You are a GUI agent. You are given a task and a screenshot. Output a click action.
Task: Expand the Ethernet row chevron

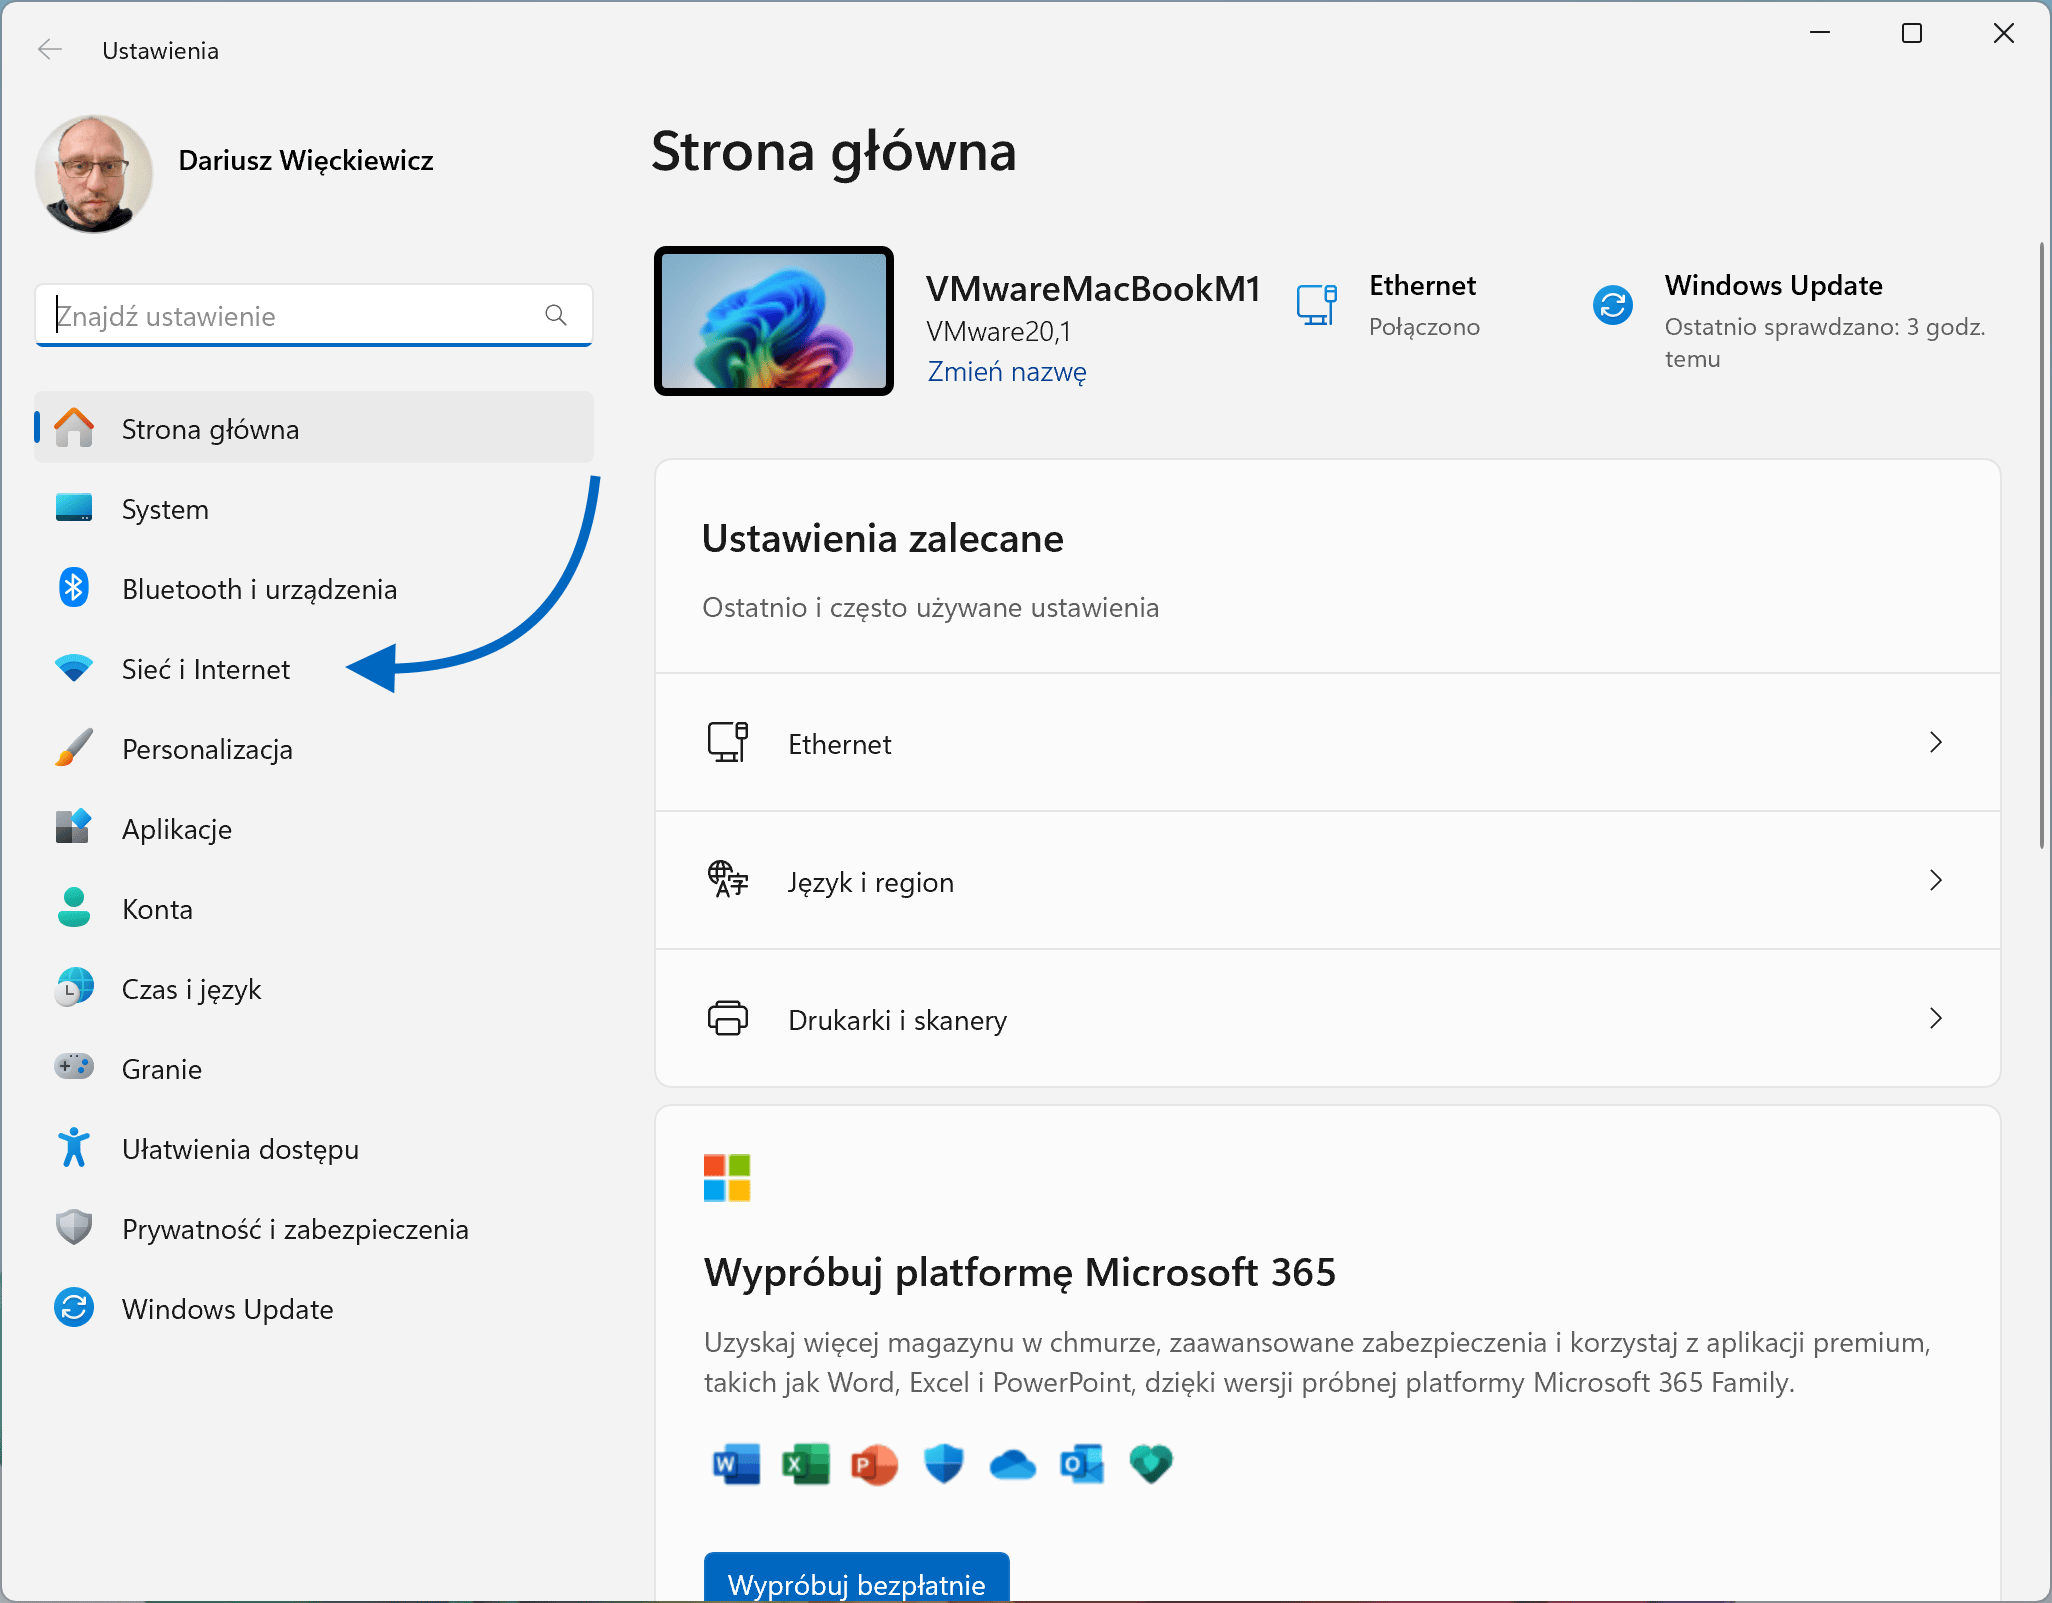click(x=1936, y=742)
